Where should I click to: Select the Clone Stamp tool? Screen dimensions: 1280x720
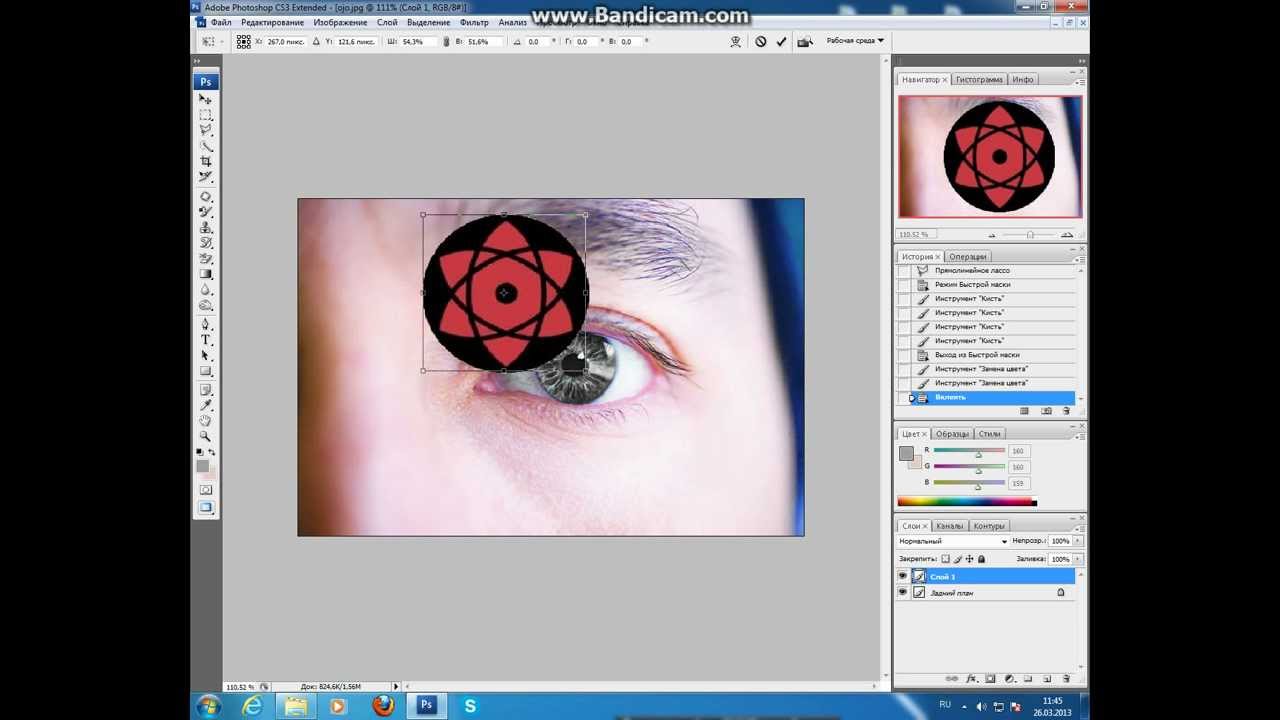click(x=206, y=227)
